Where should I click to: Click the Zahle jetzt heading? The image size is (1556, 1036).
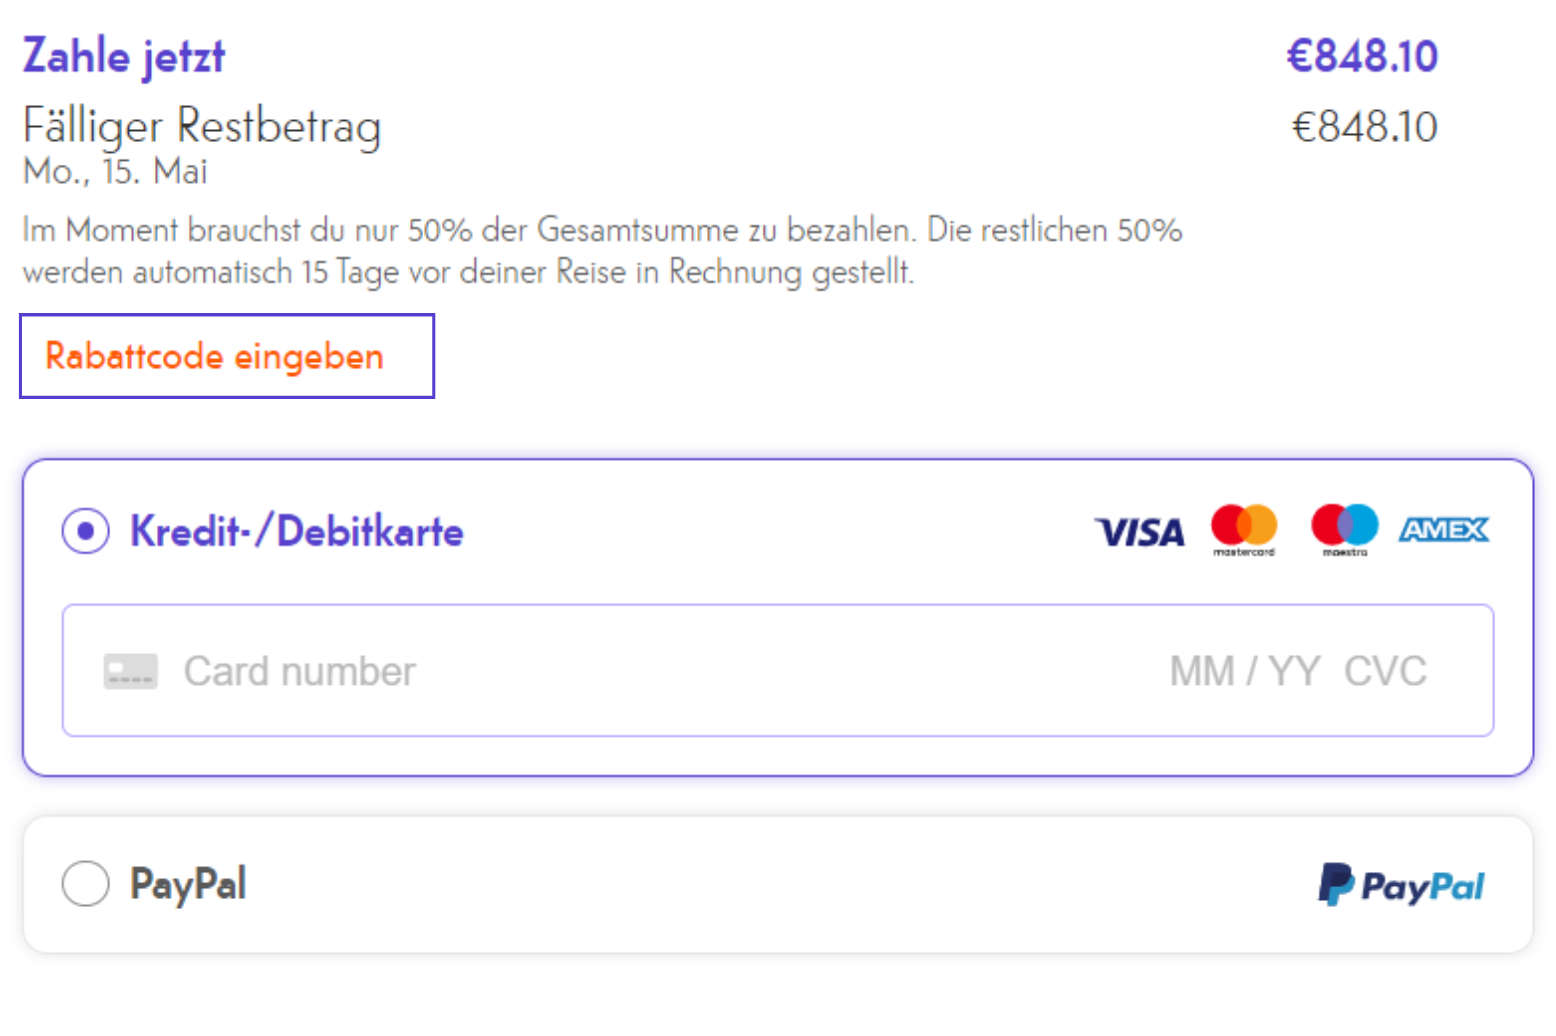[x=124, y=56]
